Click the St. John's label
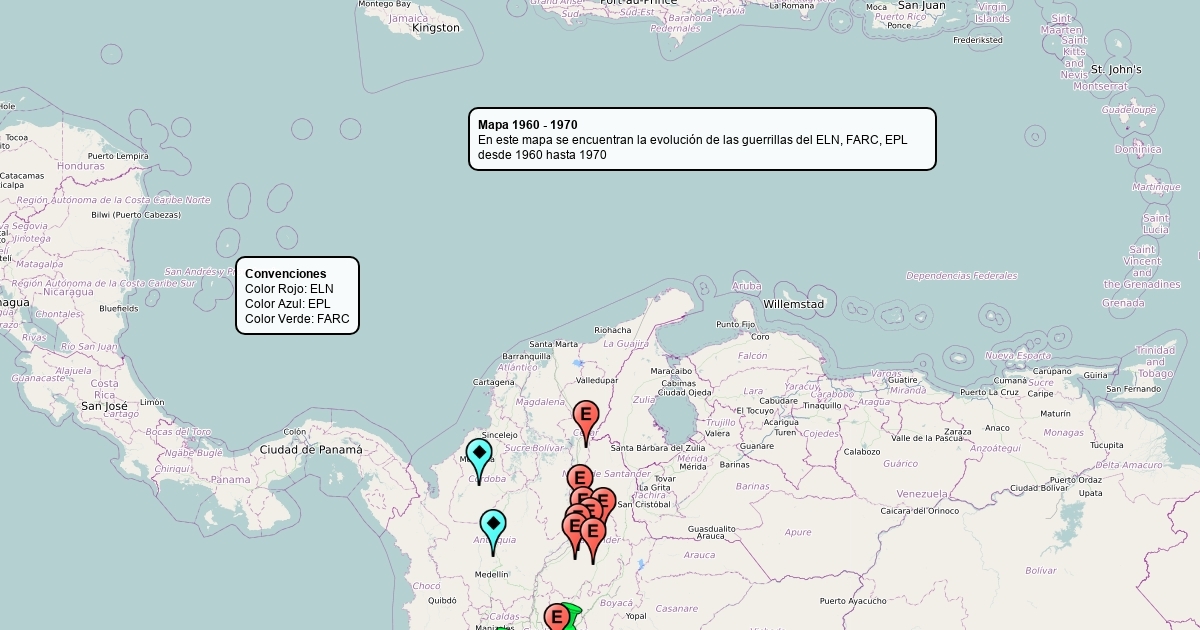This screenshot has width=1200, height=630. coord(1116,70)
